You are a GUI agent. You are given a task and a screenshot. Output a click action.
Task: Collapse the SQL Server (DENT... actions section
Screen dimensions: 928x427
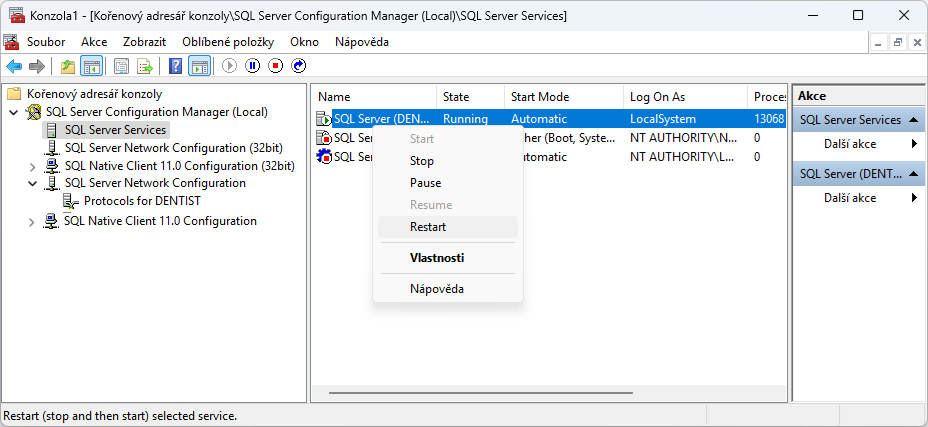913,174
